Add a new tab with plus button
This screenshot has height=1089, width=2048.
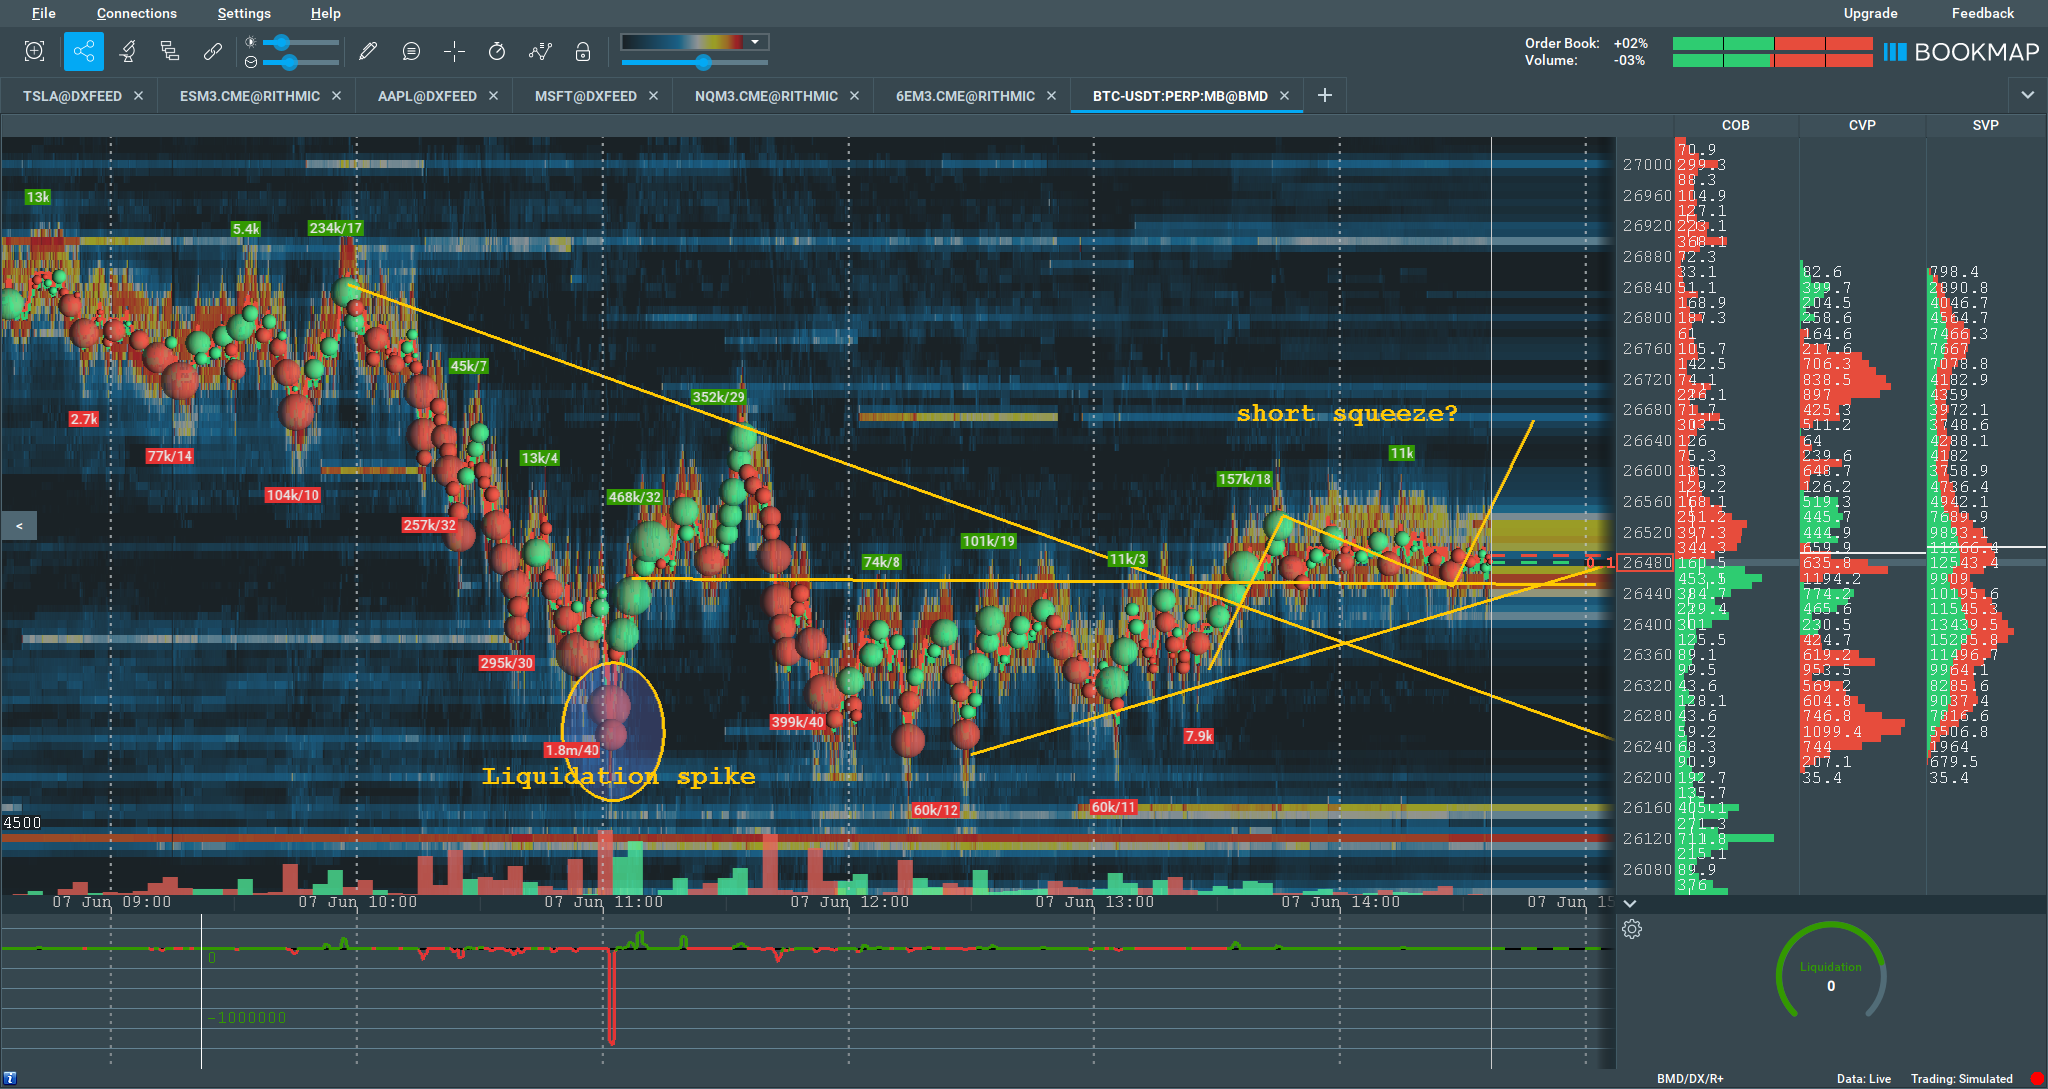(x=1325, y=95)
